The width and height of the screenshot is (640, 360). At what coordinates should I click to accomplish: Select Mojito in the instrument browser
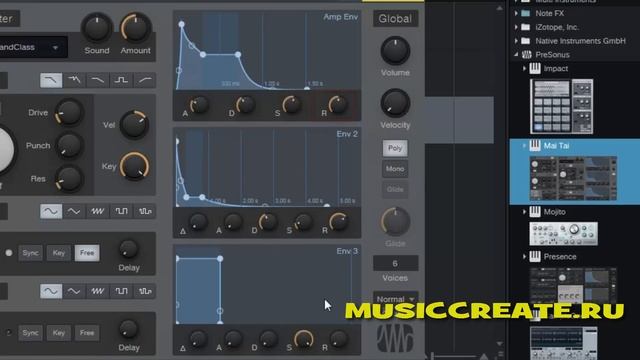(554, 211)
